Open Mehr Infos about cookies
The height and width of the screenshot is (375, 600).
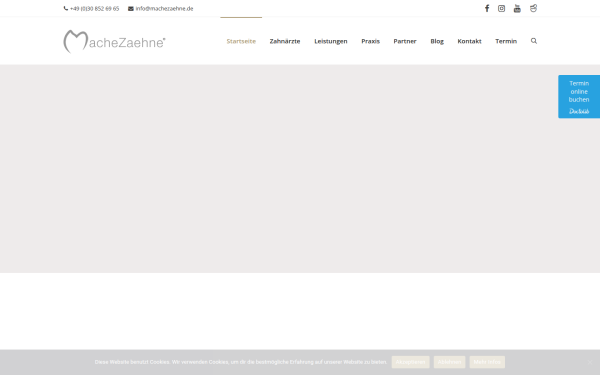pyautogui.click(x=487, y=362)
